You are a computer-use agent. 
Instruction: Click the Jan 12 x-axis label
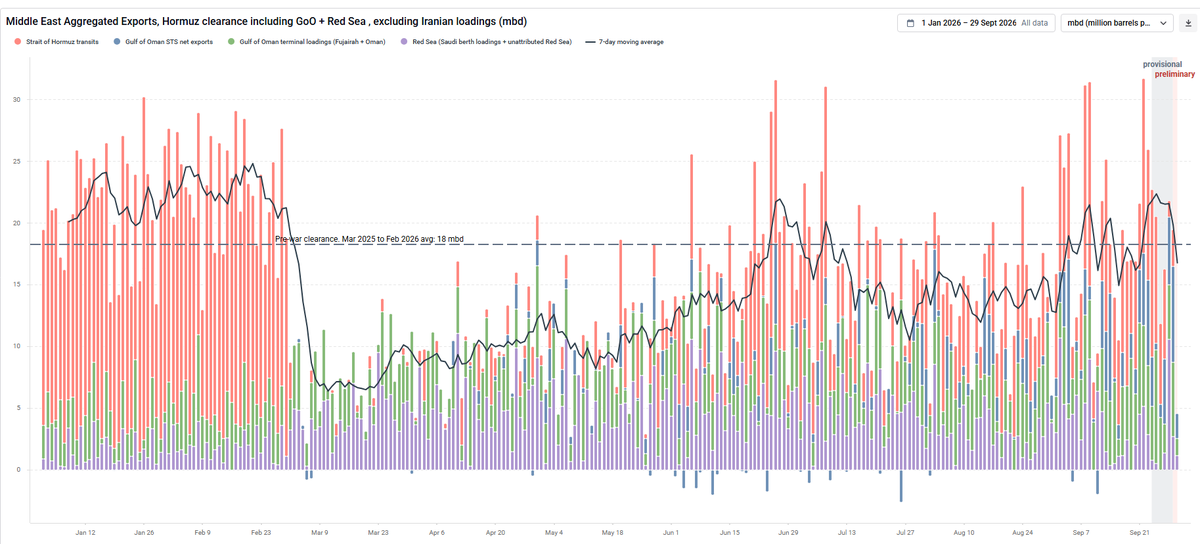point(85,534)
